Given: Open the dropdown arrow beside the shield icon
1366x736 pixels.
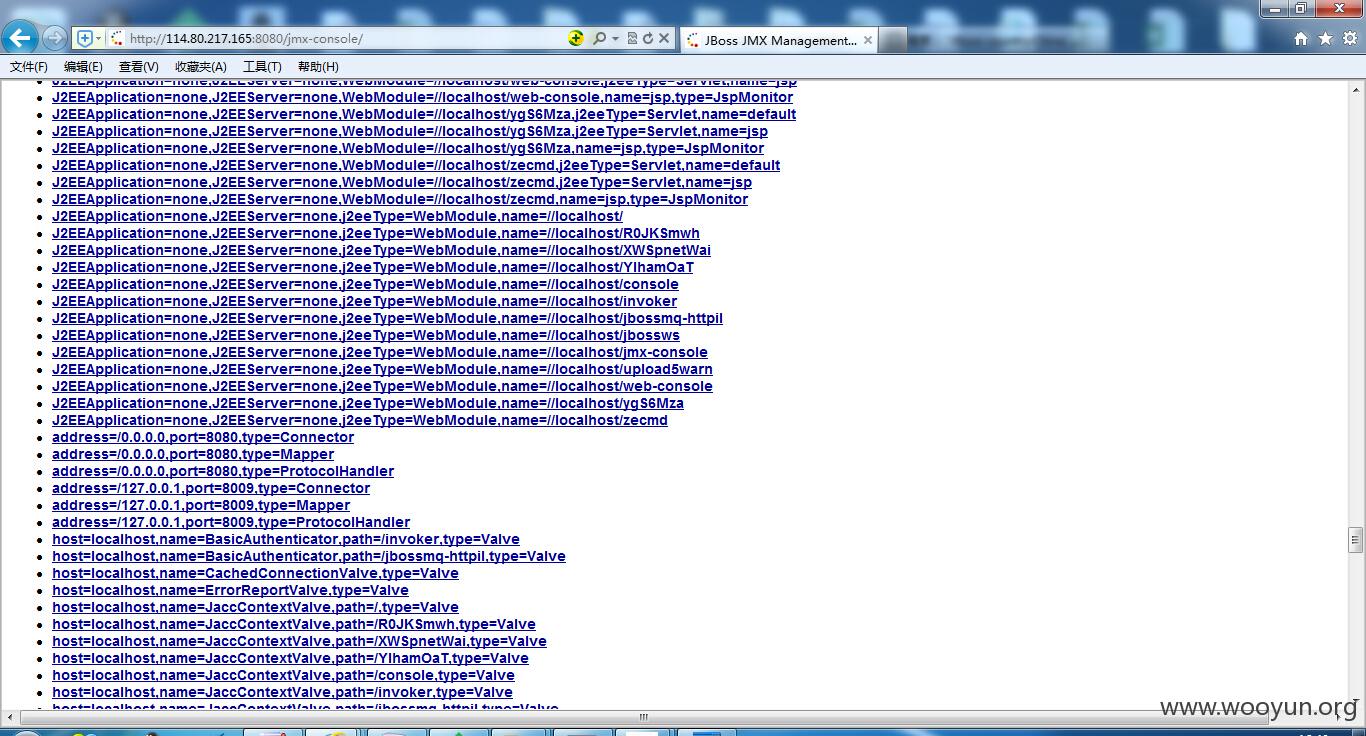Looking at the screenshot, I should coord(98,38).
